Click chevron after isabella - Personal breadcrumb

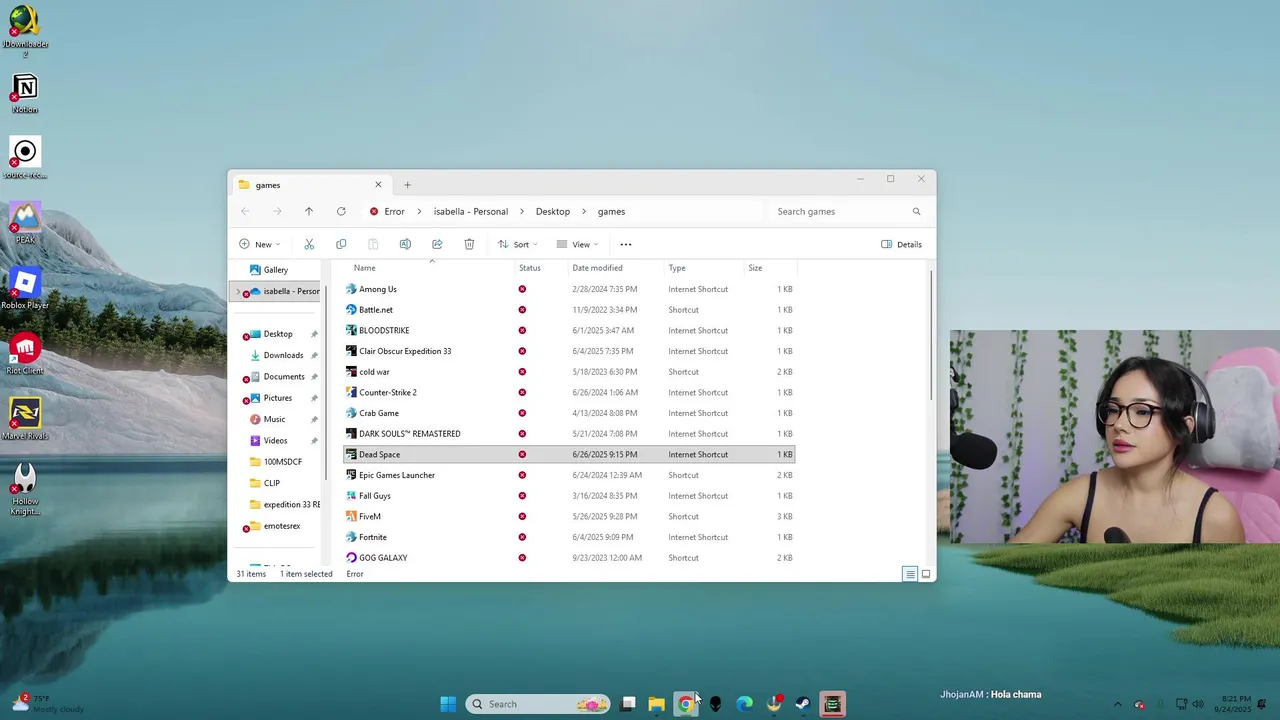(x=522, y=211)
